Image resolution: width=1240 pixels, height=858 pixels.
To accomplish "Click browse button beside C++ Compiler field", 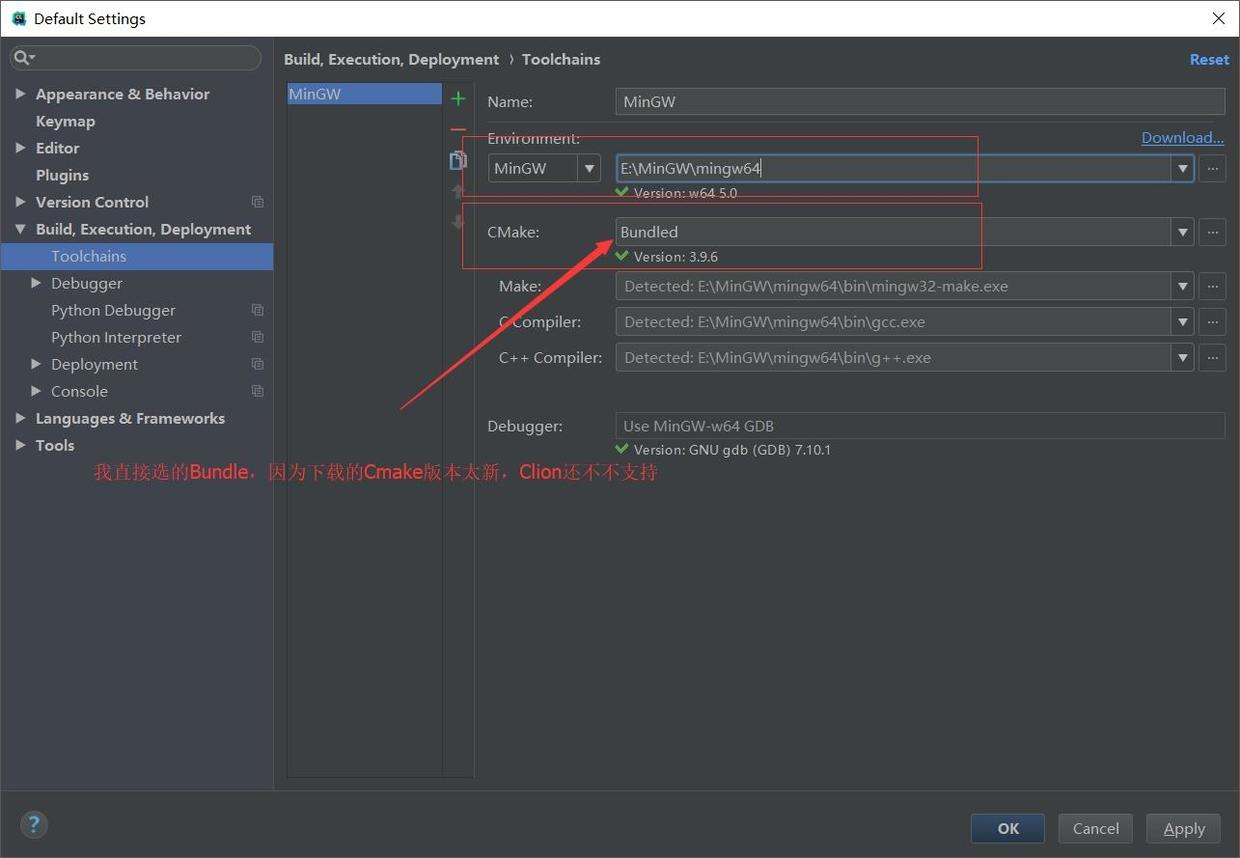I will click(1212, 357).
